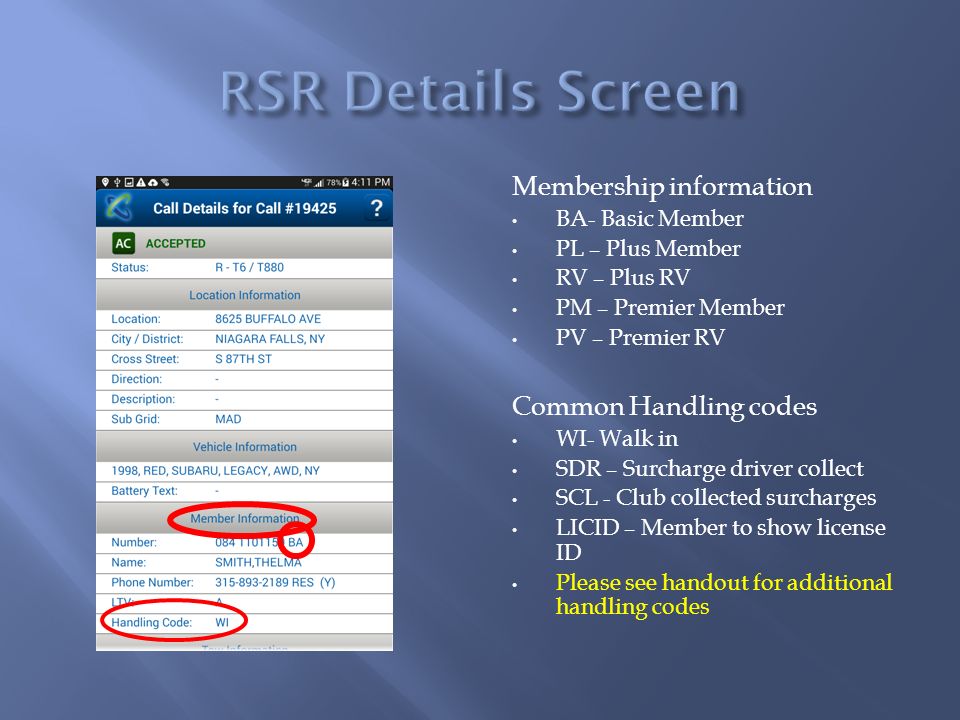The height and width of the screenshot is (720, 960).
Task: Tap the Location Information section header
Action: (244, 295)
